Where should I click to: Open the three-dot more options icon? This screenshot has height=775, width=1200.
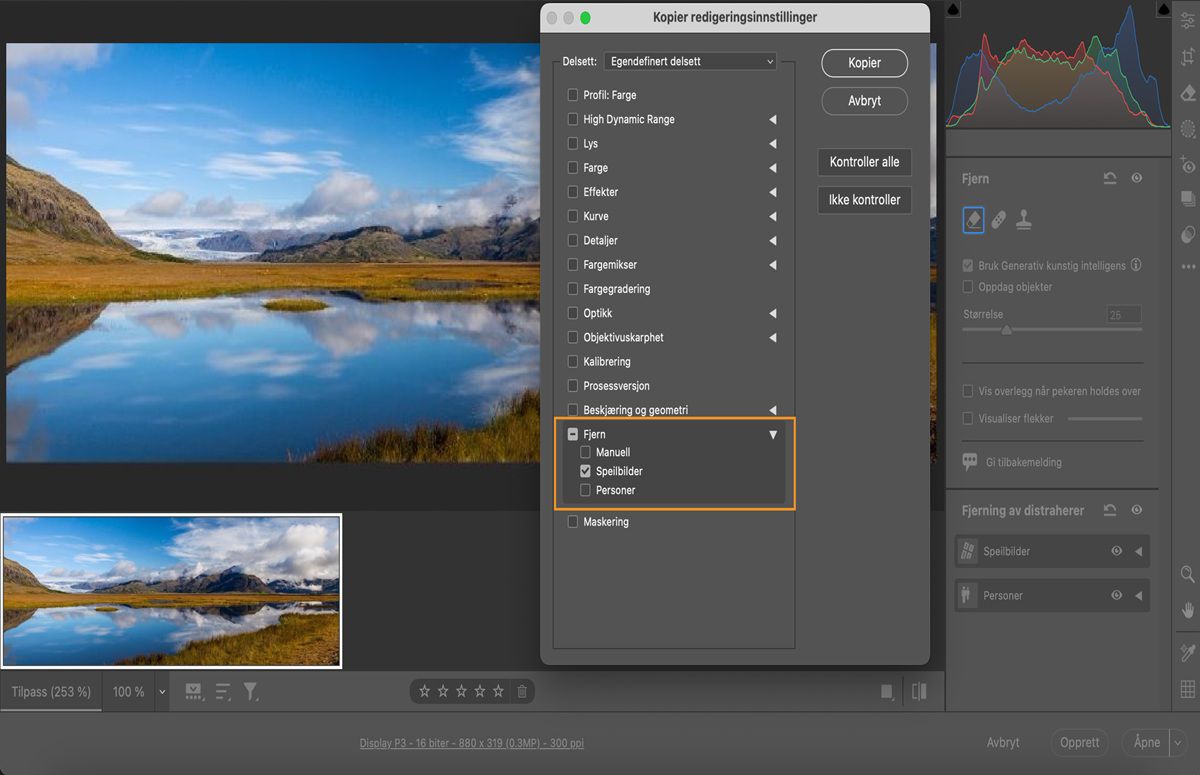point(1188,267)
